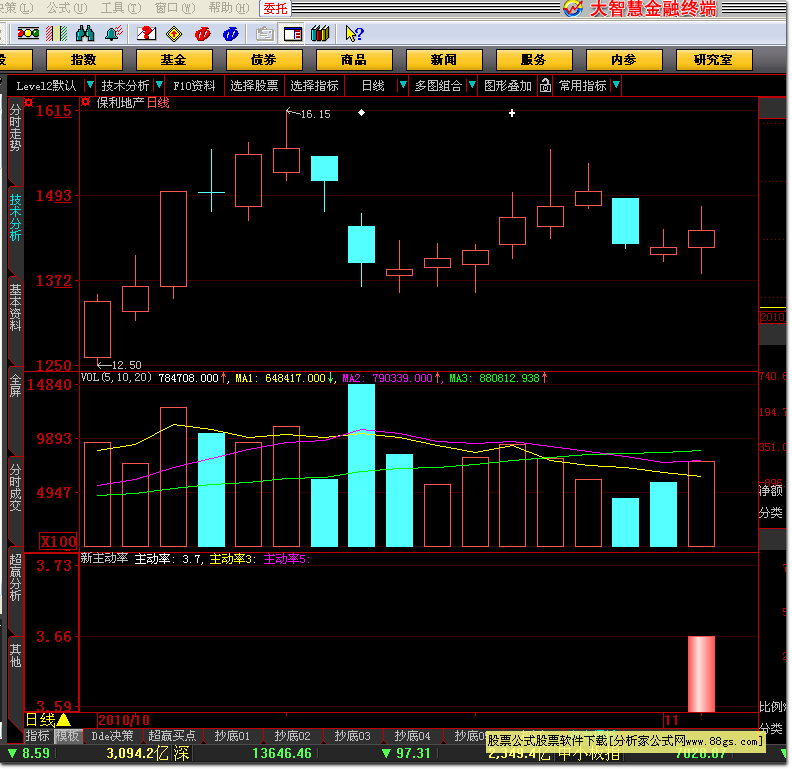Select the 其他 side tab
Viewport: 792px width, 769px height.
pos(16,655)
